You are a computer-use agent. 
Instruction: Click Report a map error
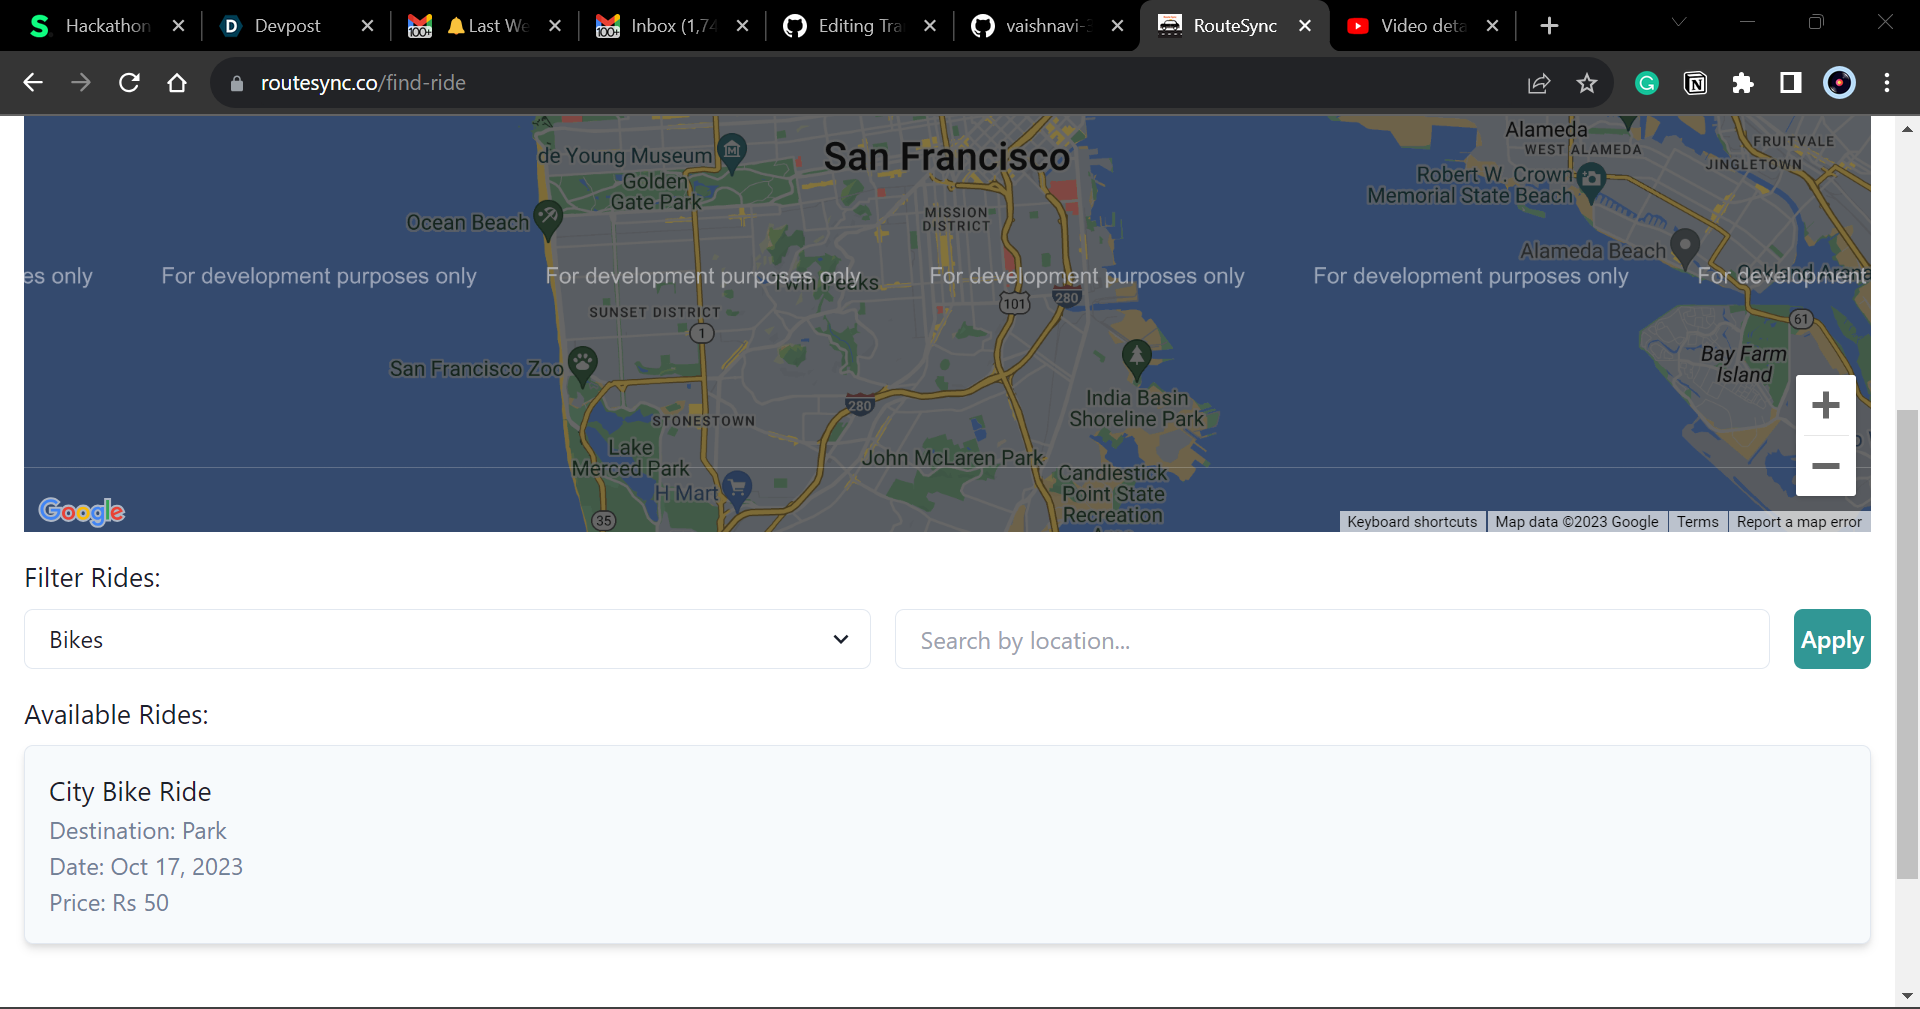[1799, 522]
